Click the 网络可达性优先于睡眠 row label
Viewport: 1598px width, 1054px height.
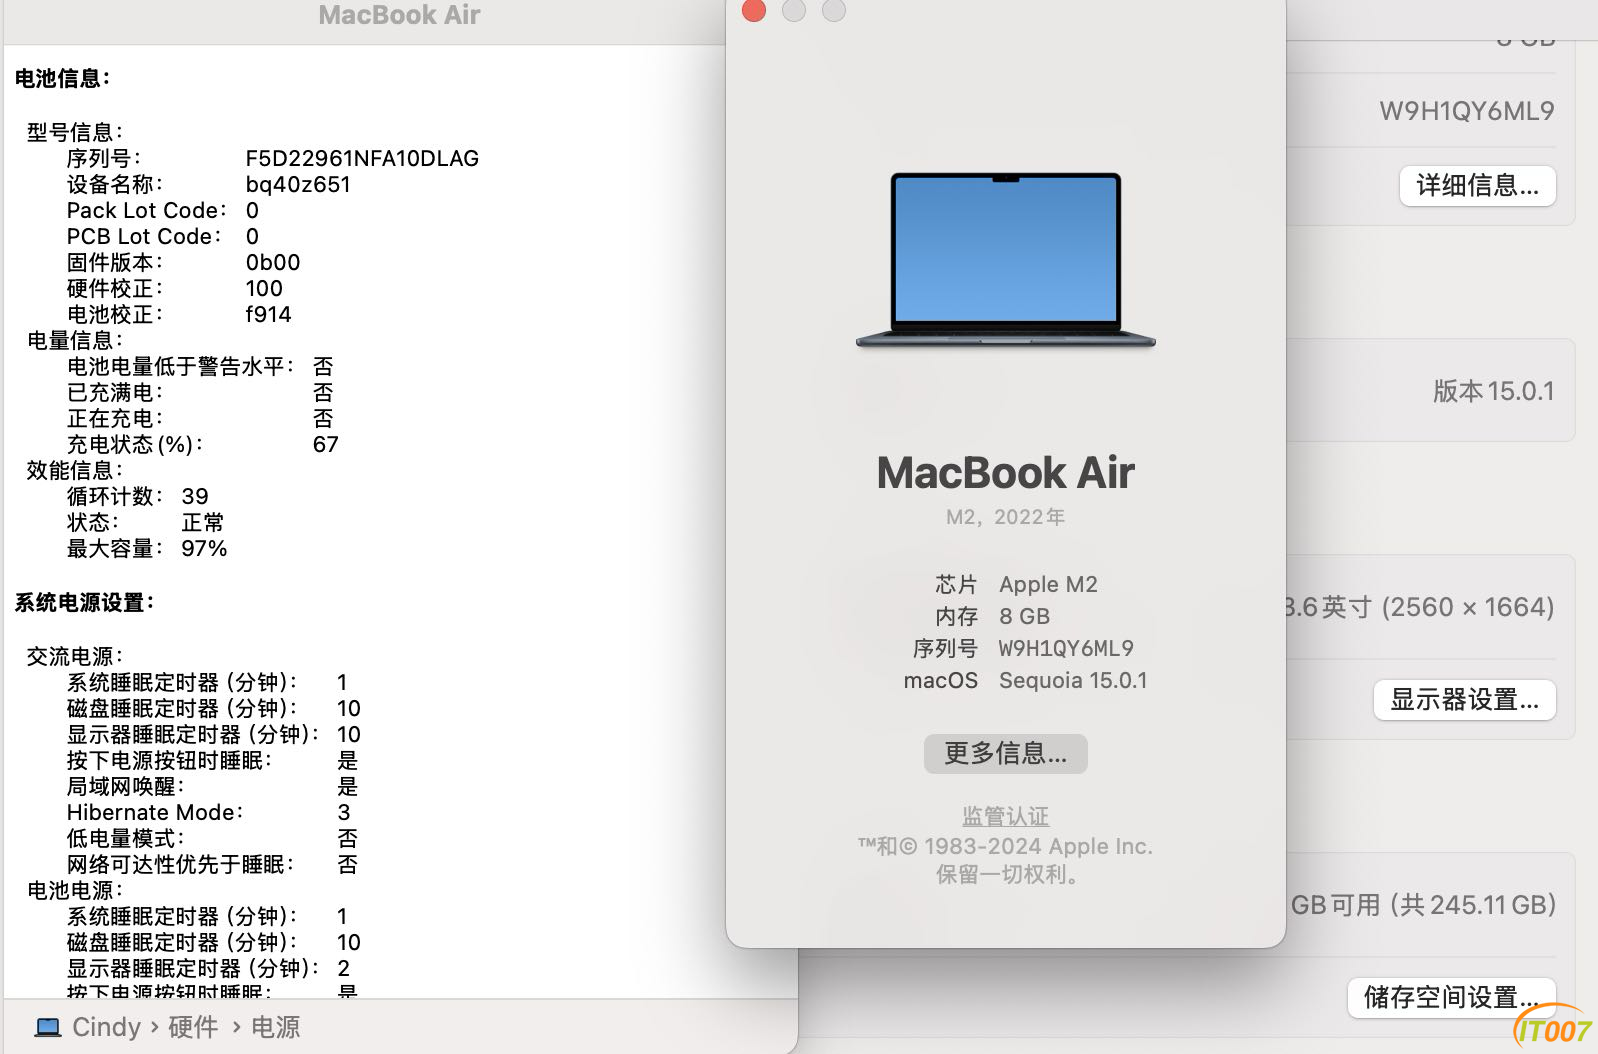click(180, 864)
